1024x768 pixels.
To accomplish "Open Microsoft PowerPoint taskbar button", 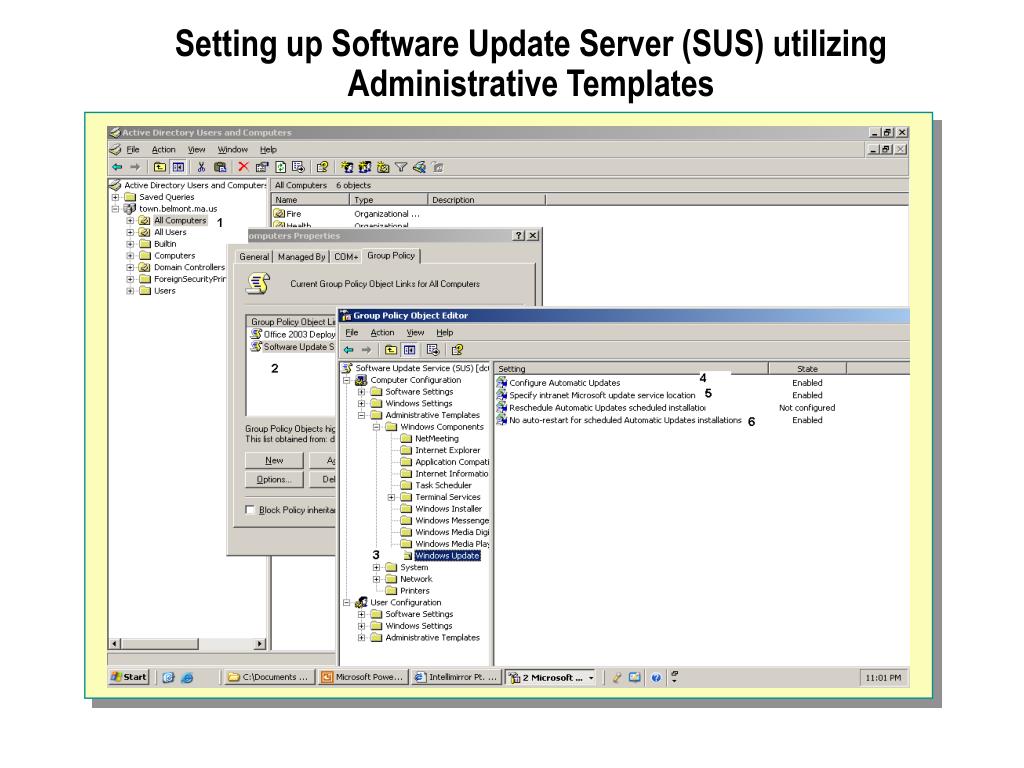I will [363, 677].
